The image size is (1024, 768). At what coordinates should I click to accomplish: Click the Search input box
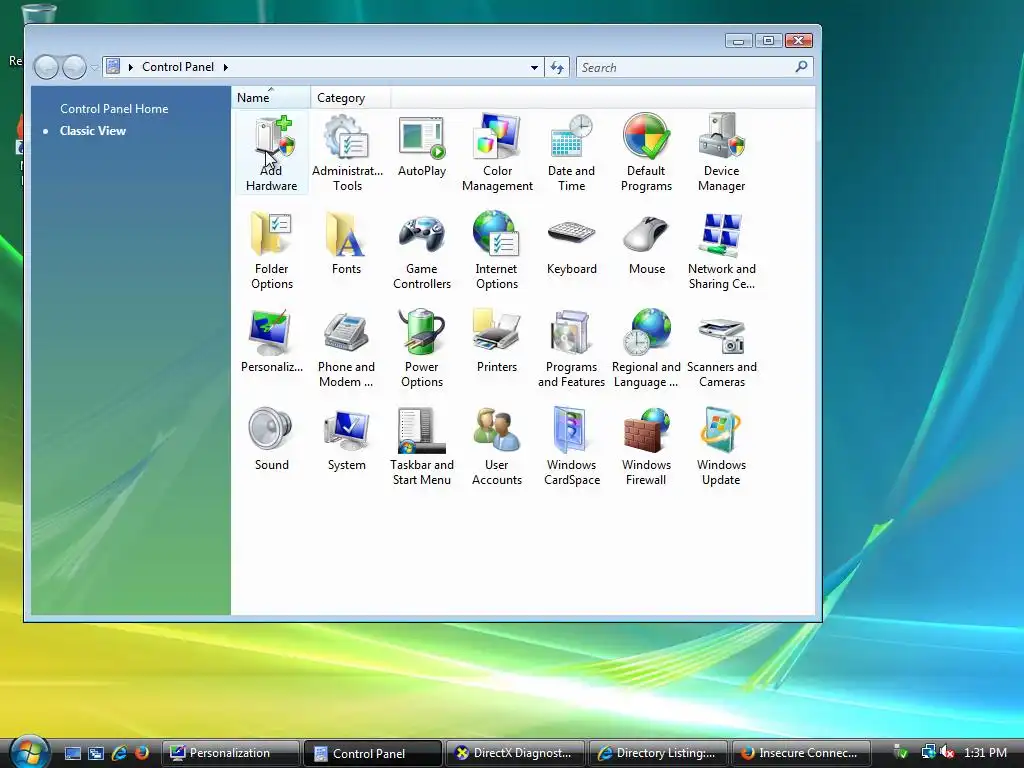point(684,67)
